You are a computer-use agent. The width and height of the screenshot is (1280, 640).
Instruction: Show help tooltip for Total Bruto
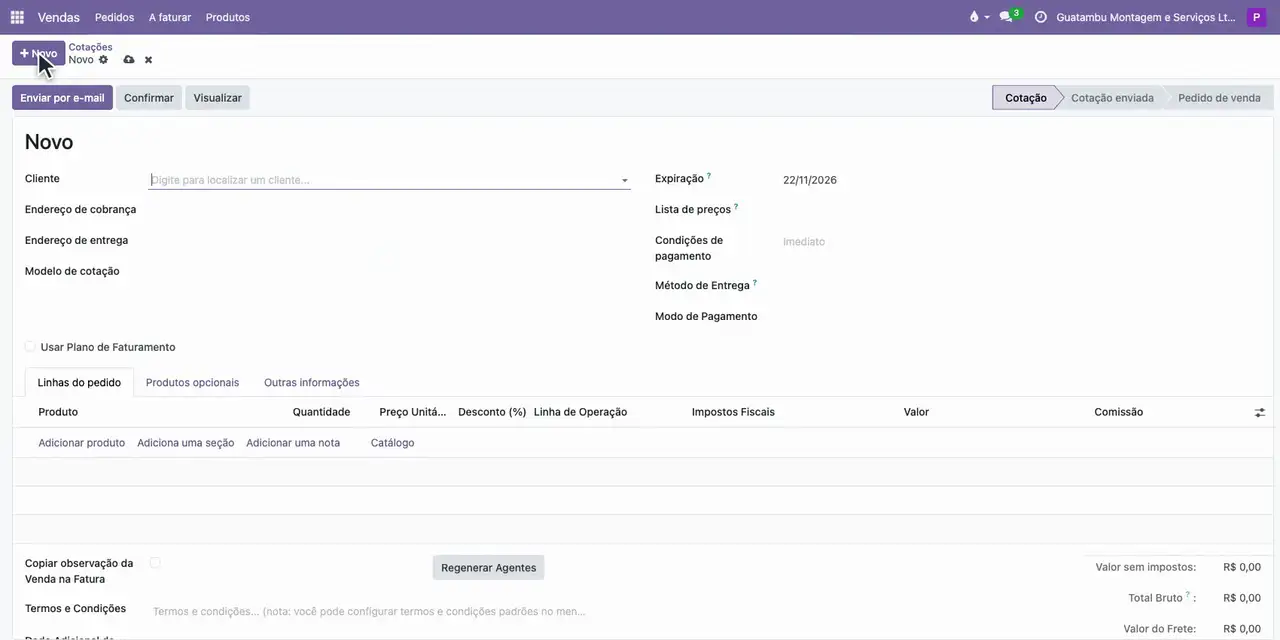coord(1188,595)
